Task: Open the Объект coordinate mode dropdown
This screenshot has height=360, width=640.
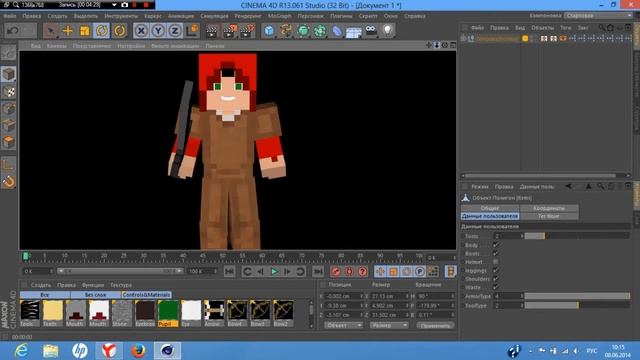Action: 344,325
